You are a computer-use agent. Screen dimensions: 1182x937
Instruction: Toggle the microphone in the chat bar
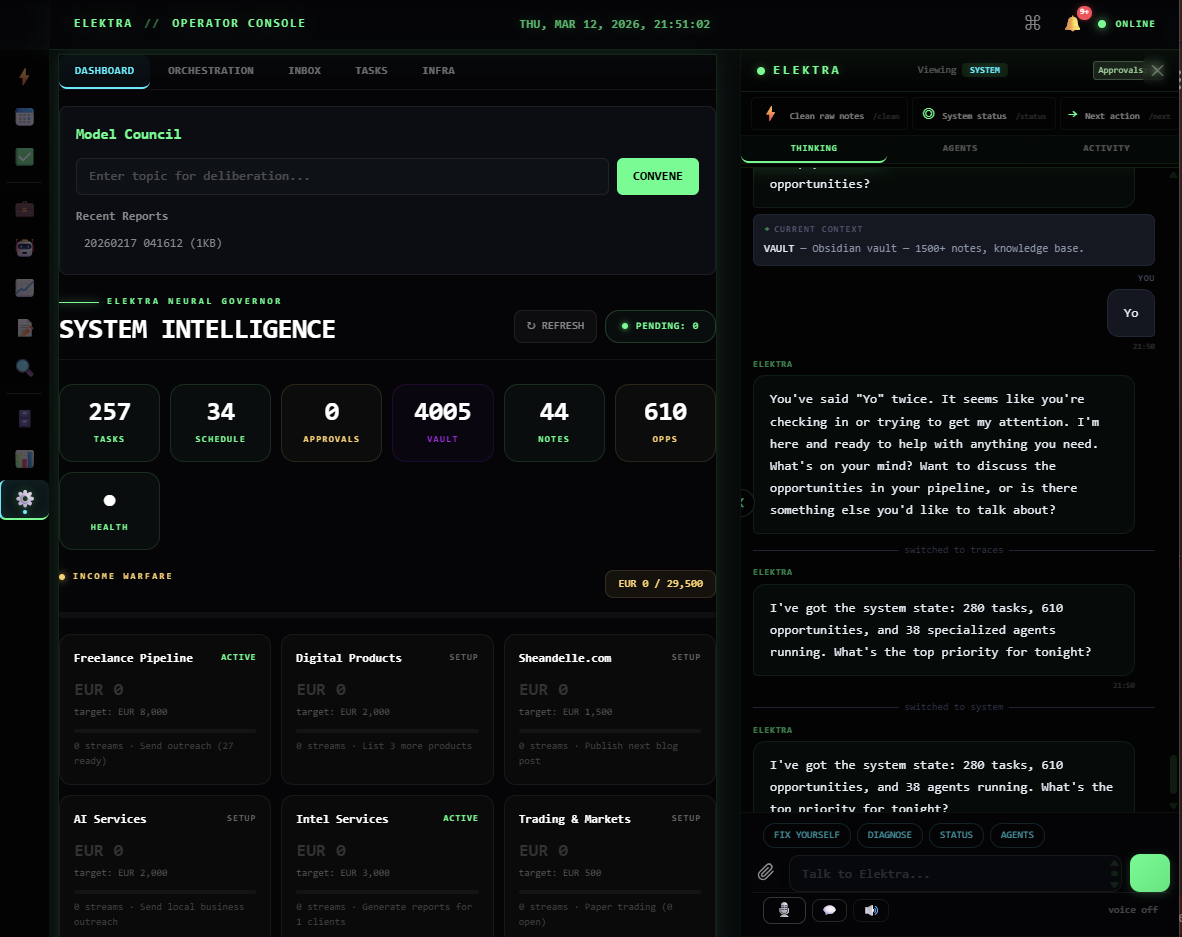pos(784,910)
